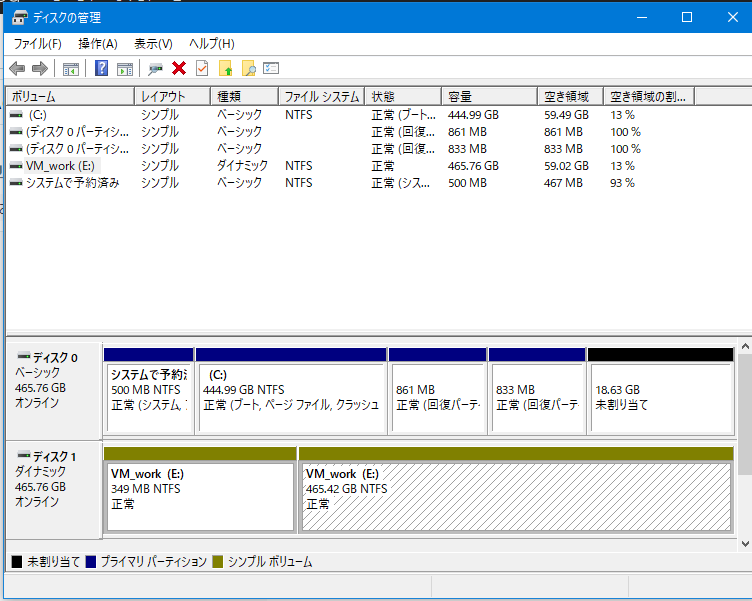Image resolution: width=752 pixels, height=601 pixels.
Task: Click the drive icon of システムで予約済み row
Action: click(x=16, y=183)
